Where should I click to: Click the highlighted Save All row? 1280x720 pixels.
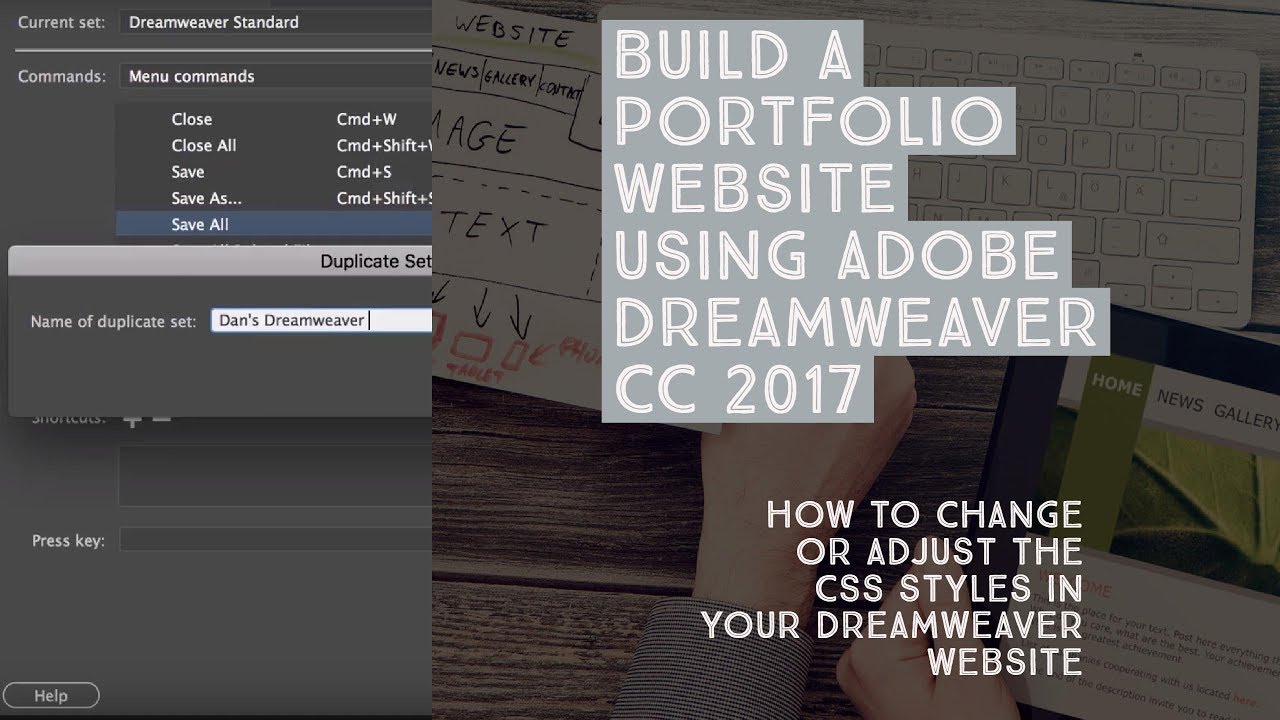pyautogui.click(x=274, y=224)
